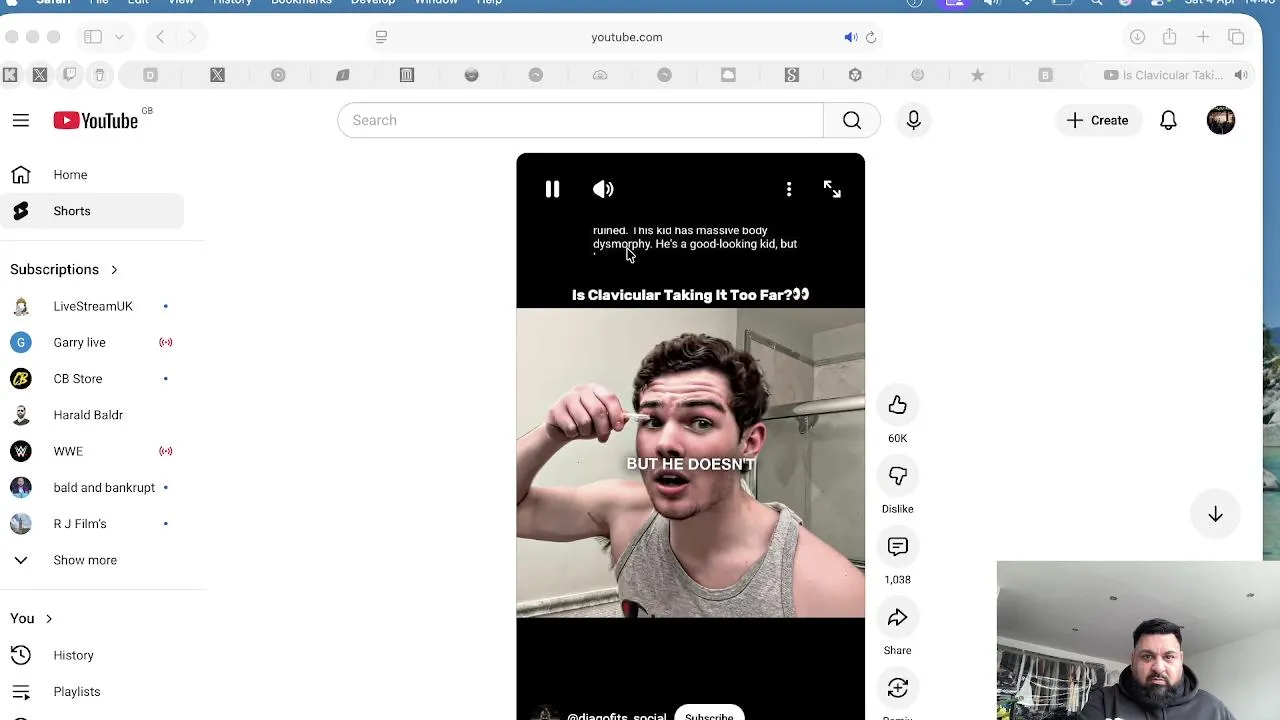The width and height of the screenshot is (1280, 720).
Task: Open the Bookmarks menu in the menu bar
Action: 301,2
